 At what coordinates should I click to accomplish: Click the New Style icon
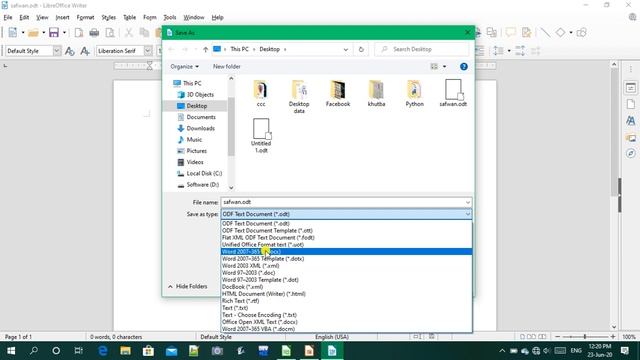tap(85, 51)
